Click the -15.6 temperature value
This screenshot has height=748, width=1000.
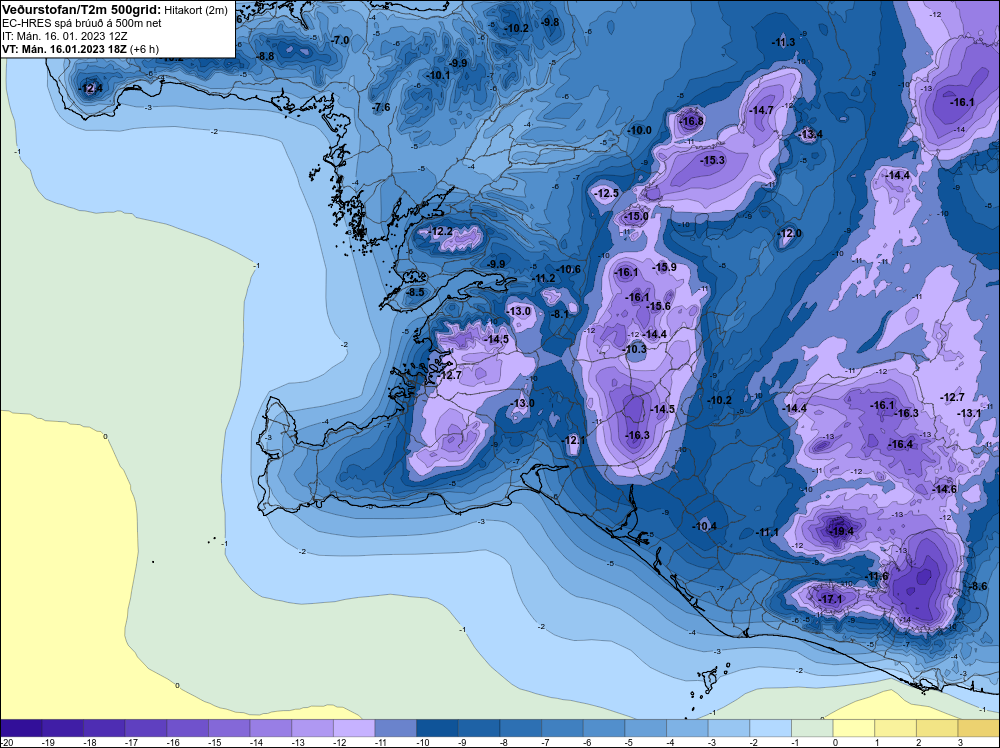(x=659, y=307)
